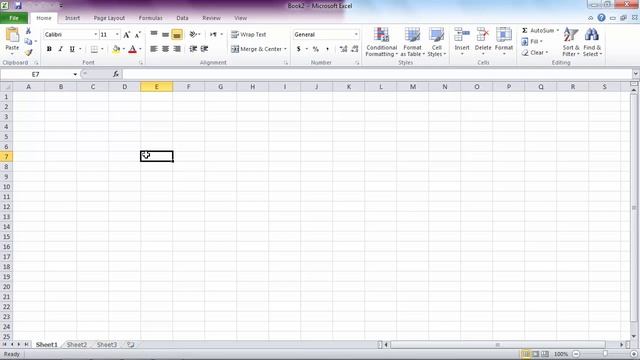This screenshot has height=360, width=640.
Task: Open Conditional Formatting menu
Action: coord(381,42)
